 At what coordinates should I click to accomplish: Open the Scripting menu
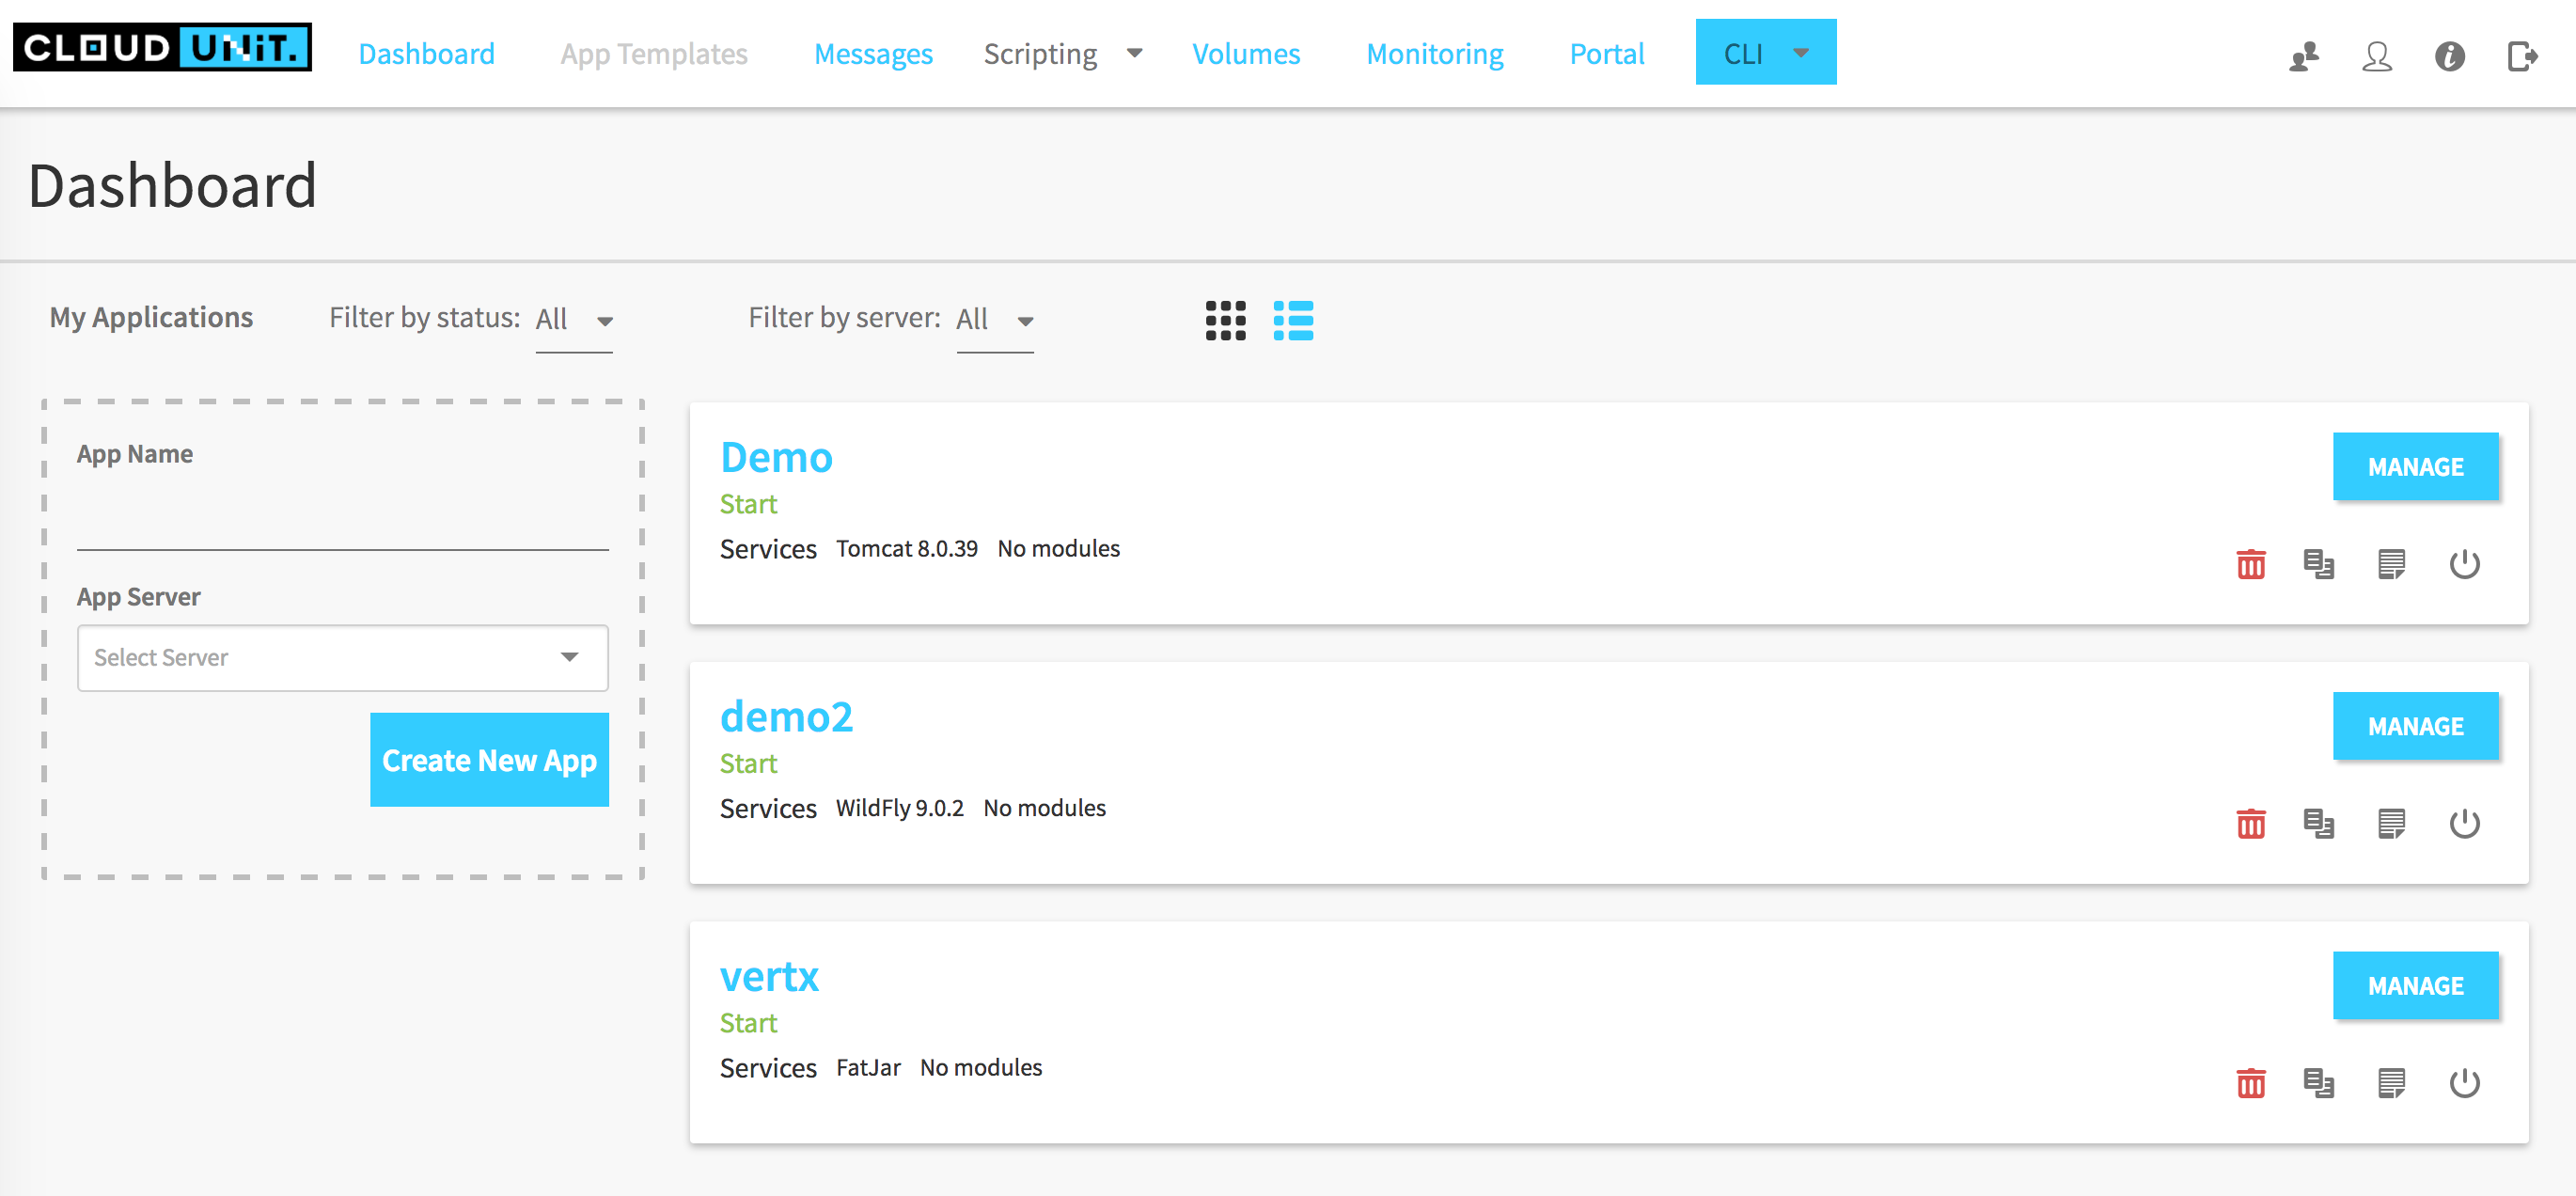tap(1040, 54)
